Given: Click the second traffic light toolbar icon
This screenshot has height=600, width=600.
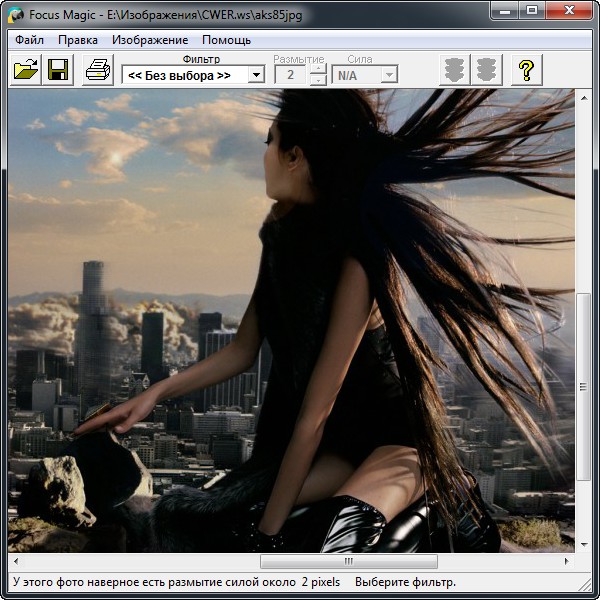Looking at the screenshot, I should (x=487, y=70).
